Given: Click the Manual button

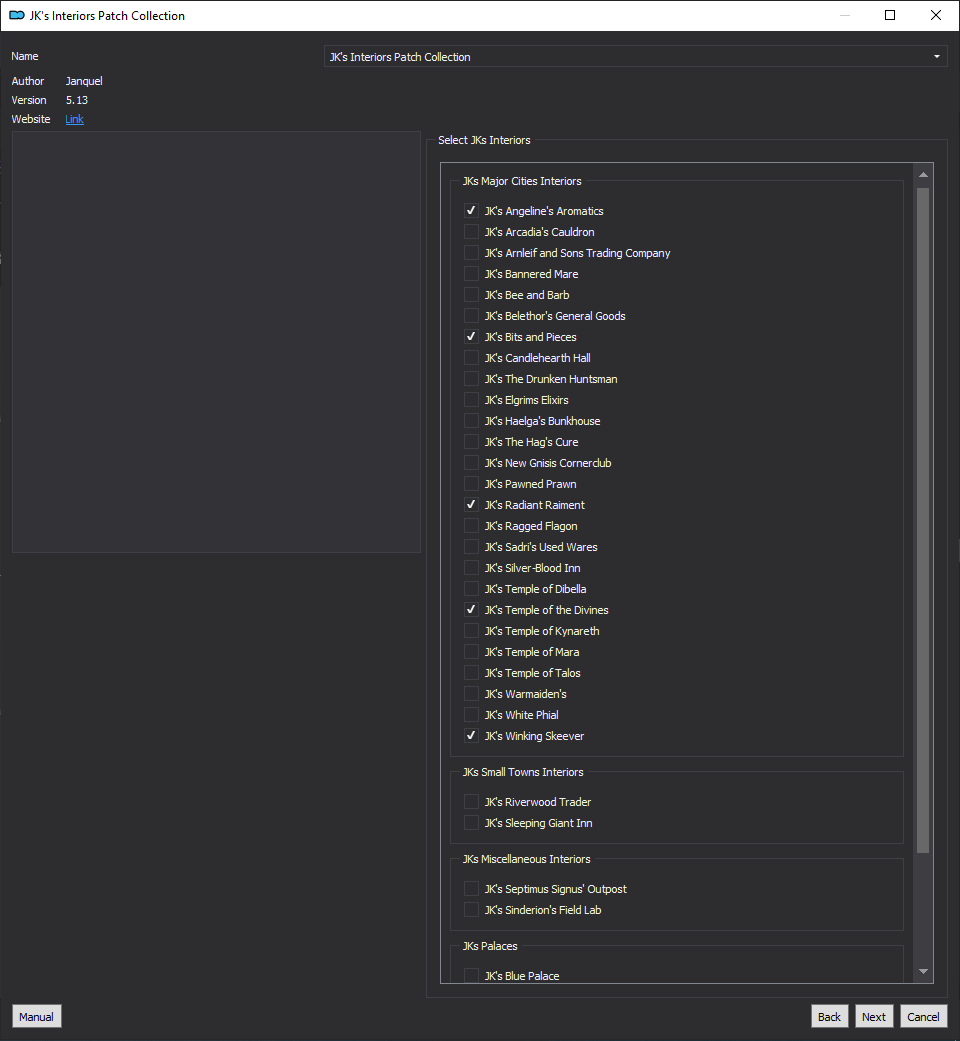Looking at the screenshot, I should point(37,1016).
